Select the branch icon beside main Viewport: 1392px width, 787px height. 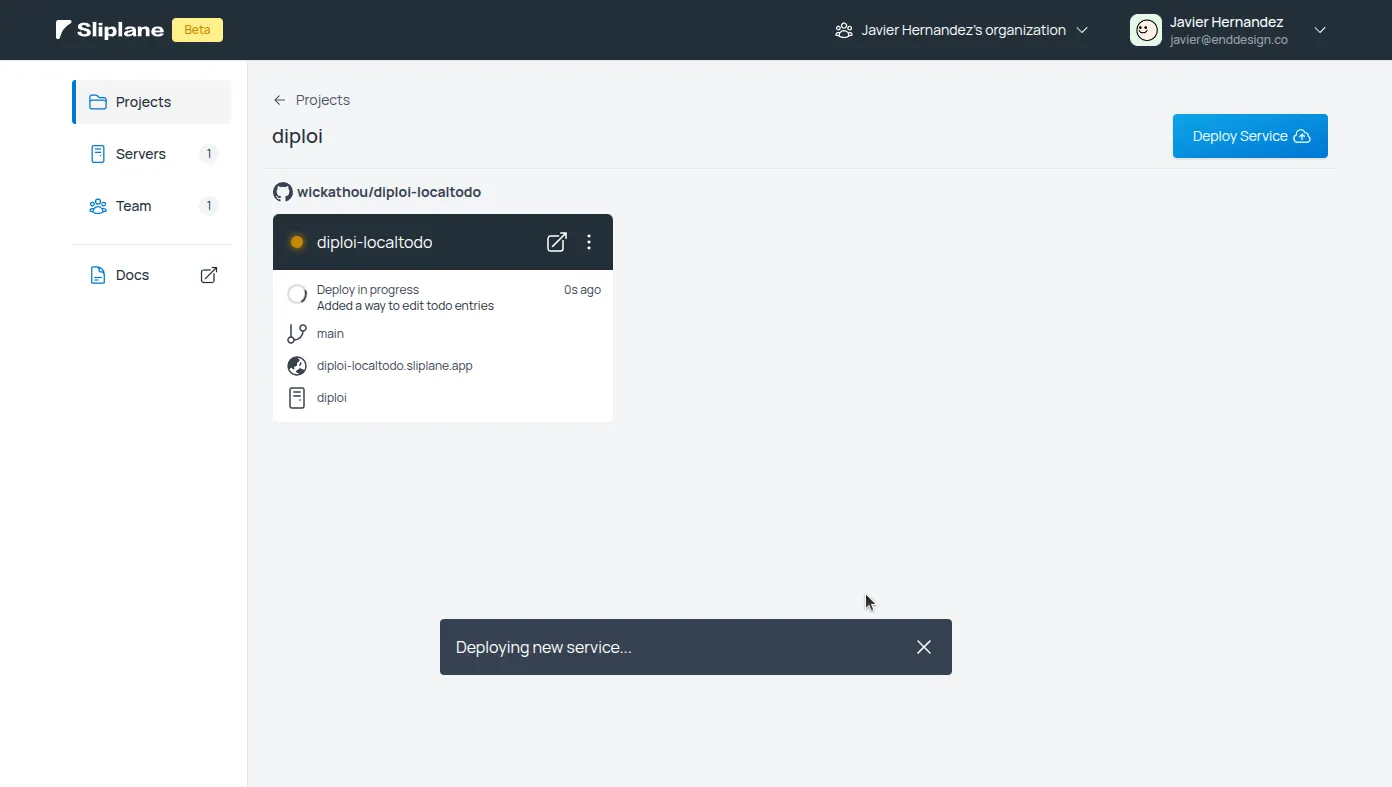(297, 333)
